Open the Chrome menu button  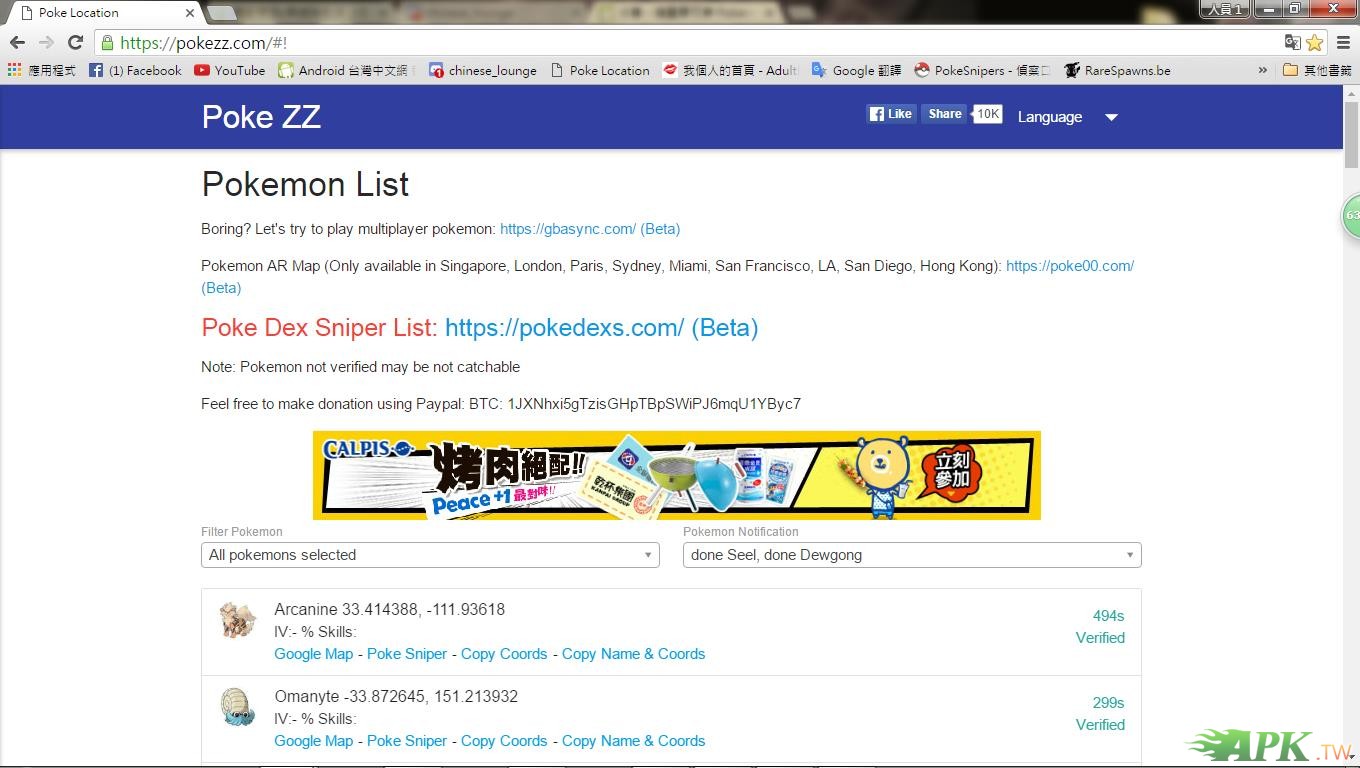coord(1344,42)
